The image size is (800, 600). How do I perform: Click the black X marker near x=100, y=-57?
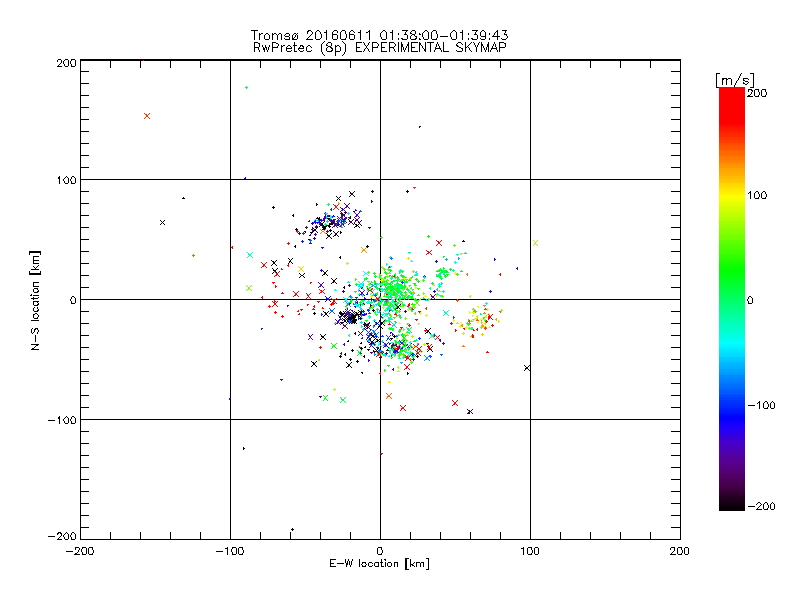pos(527,368)
